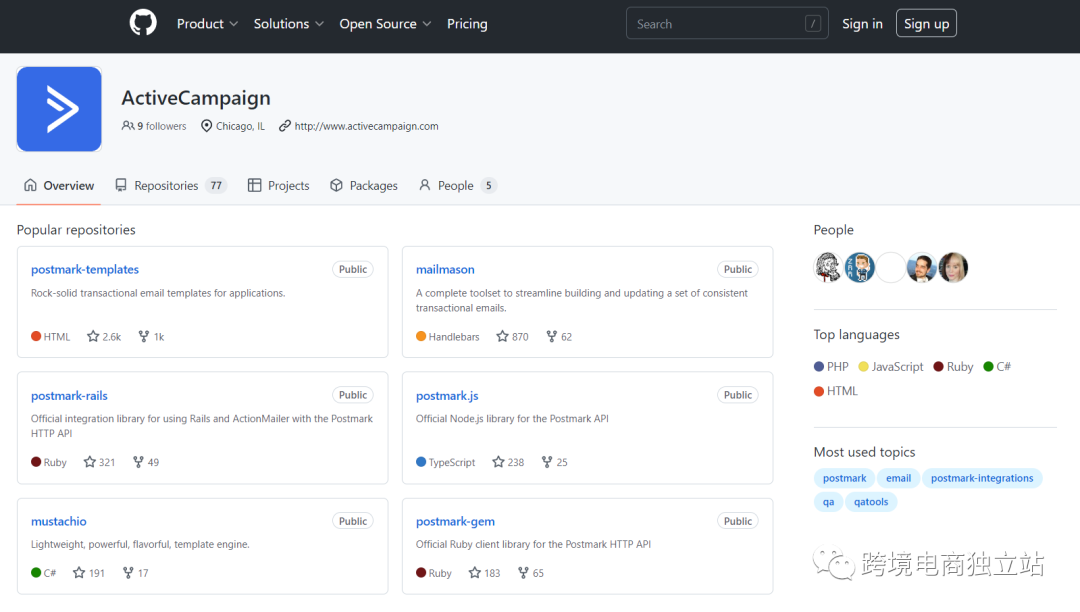
Task: Go to the Pricing page
Action: (x=467, y=23)
